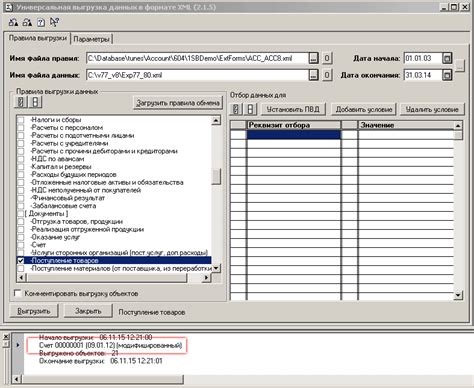Viewport: 474px width, 388px height.
Task: Close the message panel with the x icon
Action: [6, 337]
